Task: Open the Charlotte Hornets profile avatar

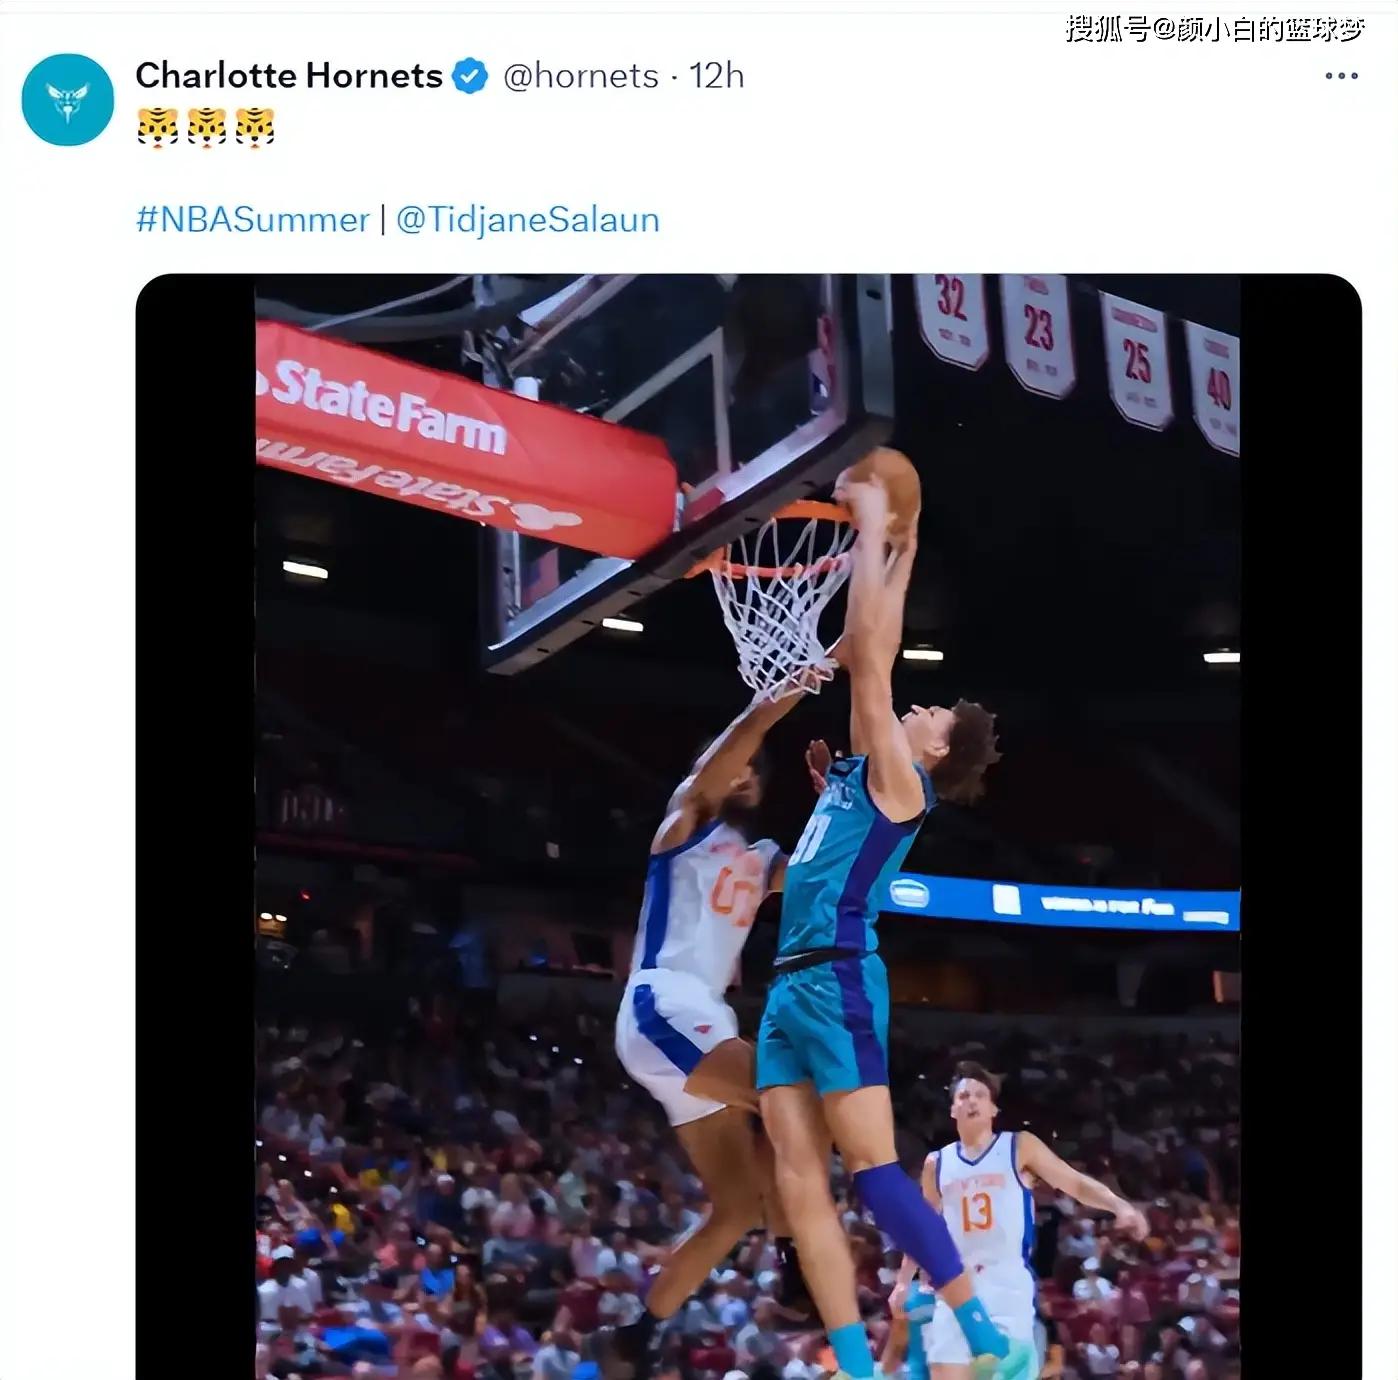Action: tap(67, 99)
